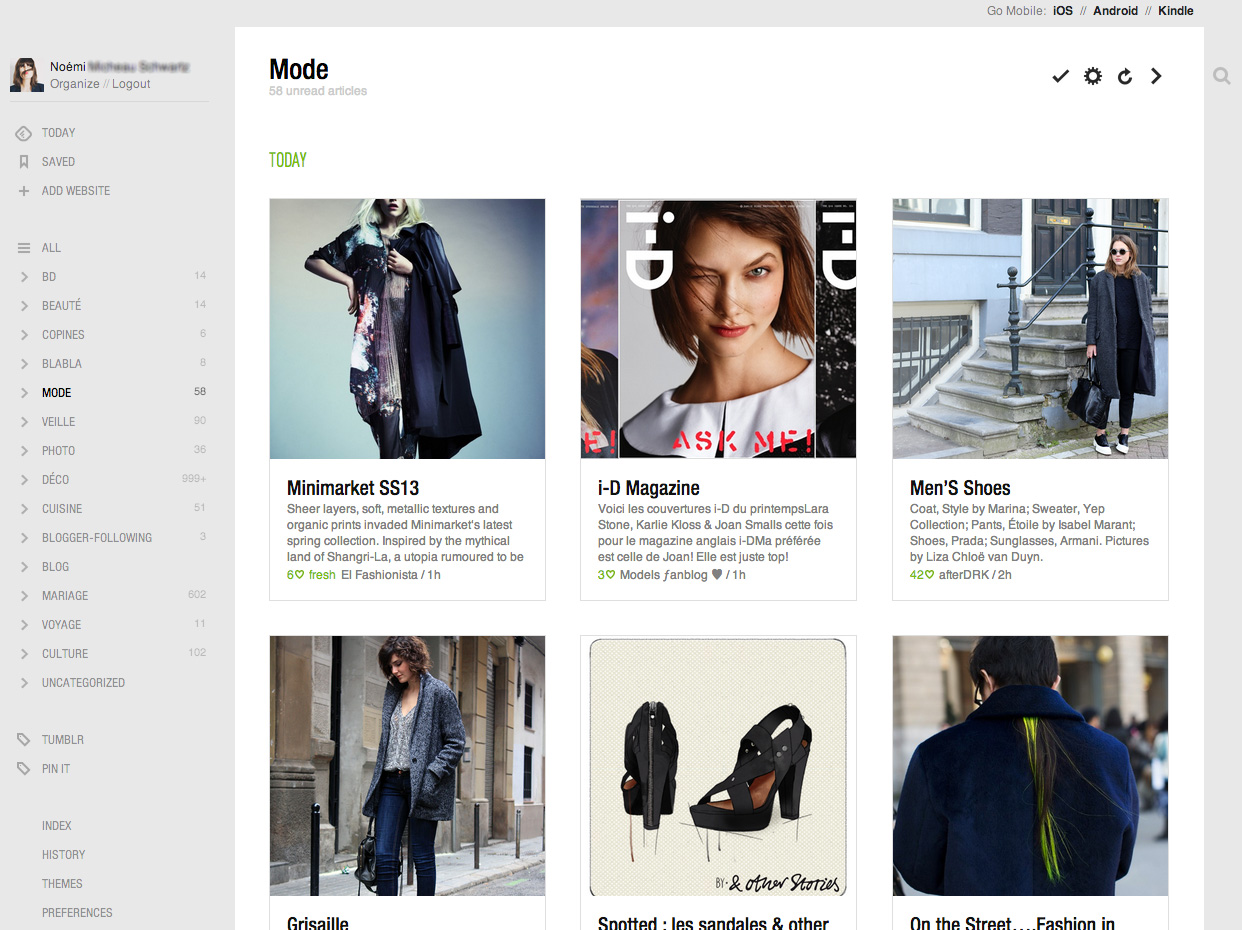The height and width of the screenshot is (930, 1242).
Task: Expand the Déco category chevron
Action: 24,480
